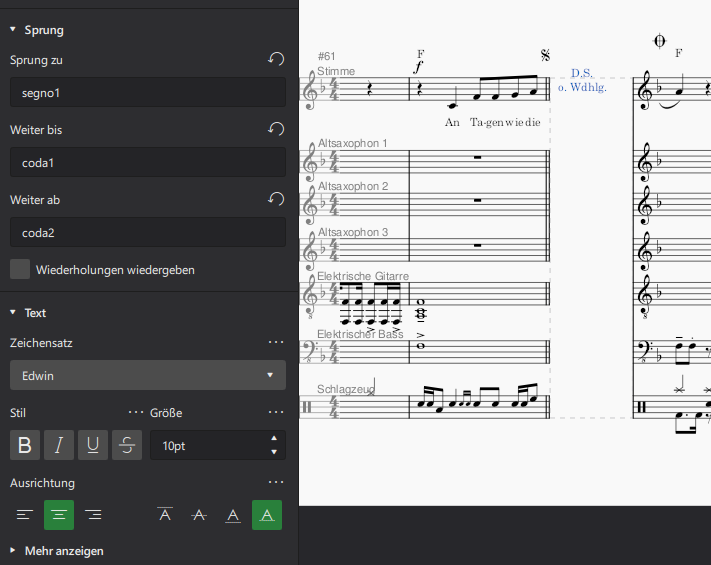Reset the 'Weiter bis' field
The width and height of the screenshot is (711, 565).
click(276, 130)
